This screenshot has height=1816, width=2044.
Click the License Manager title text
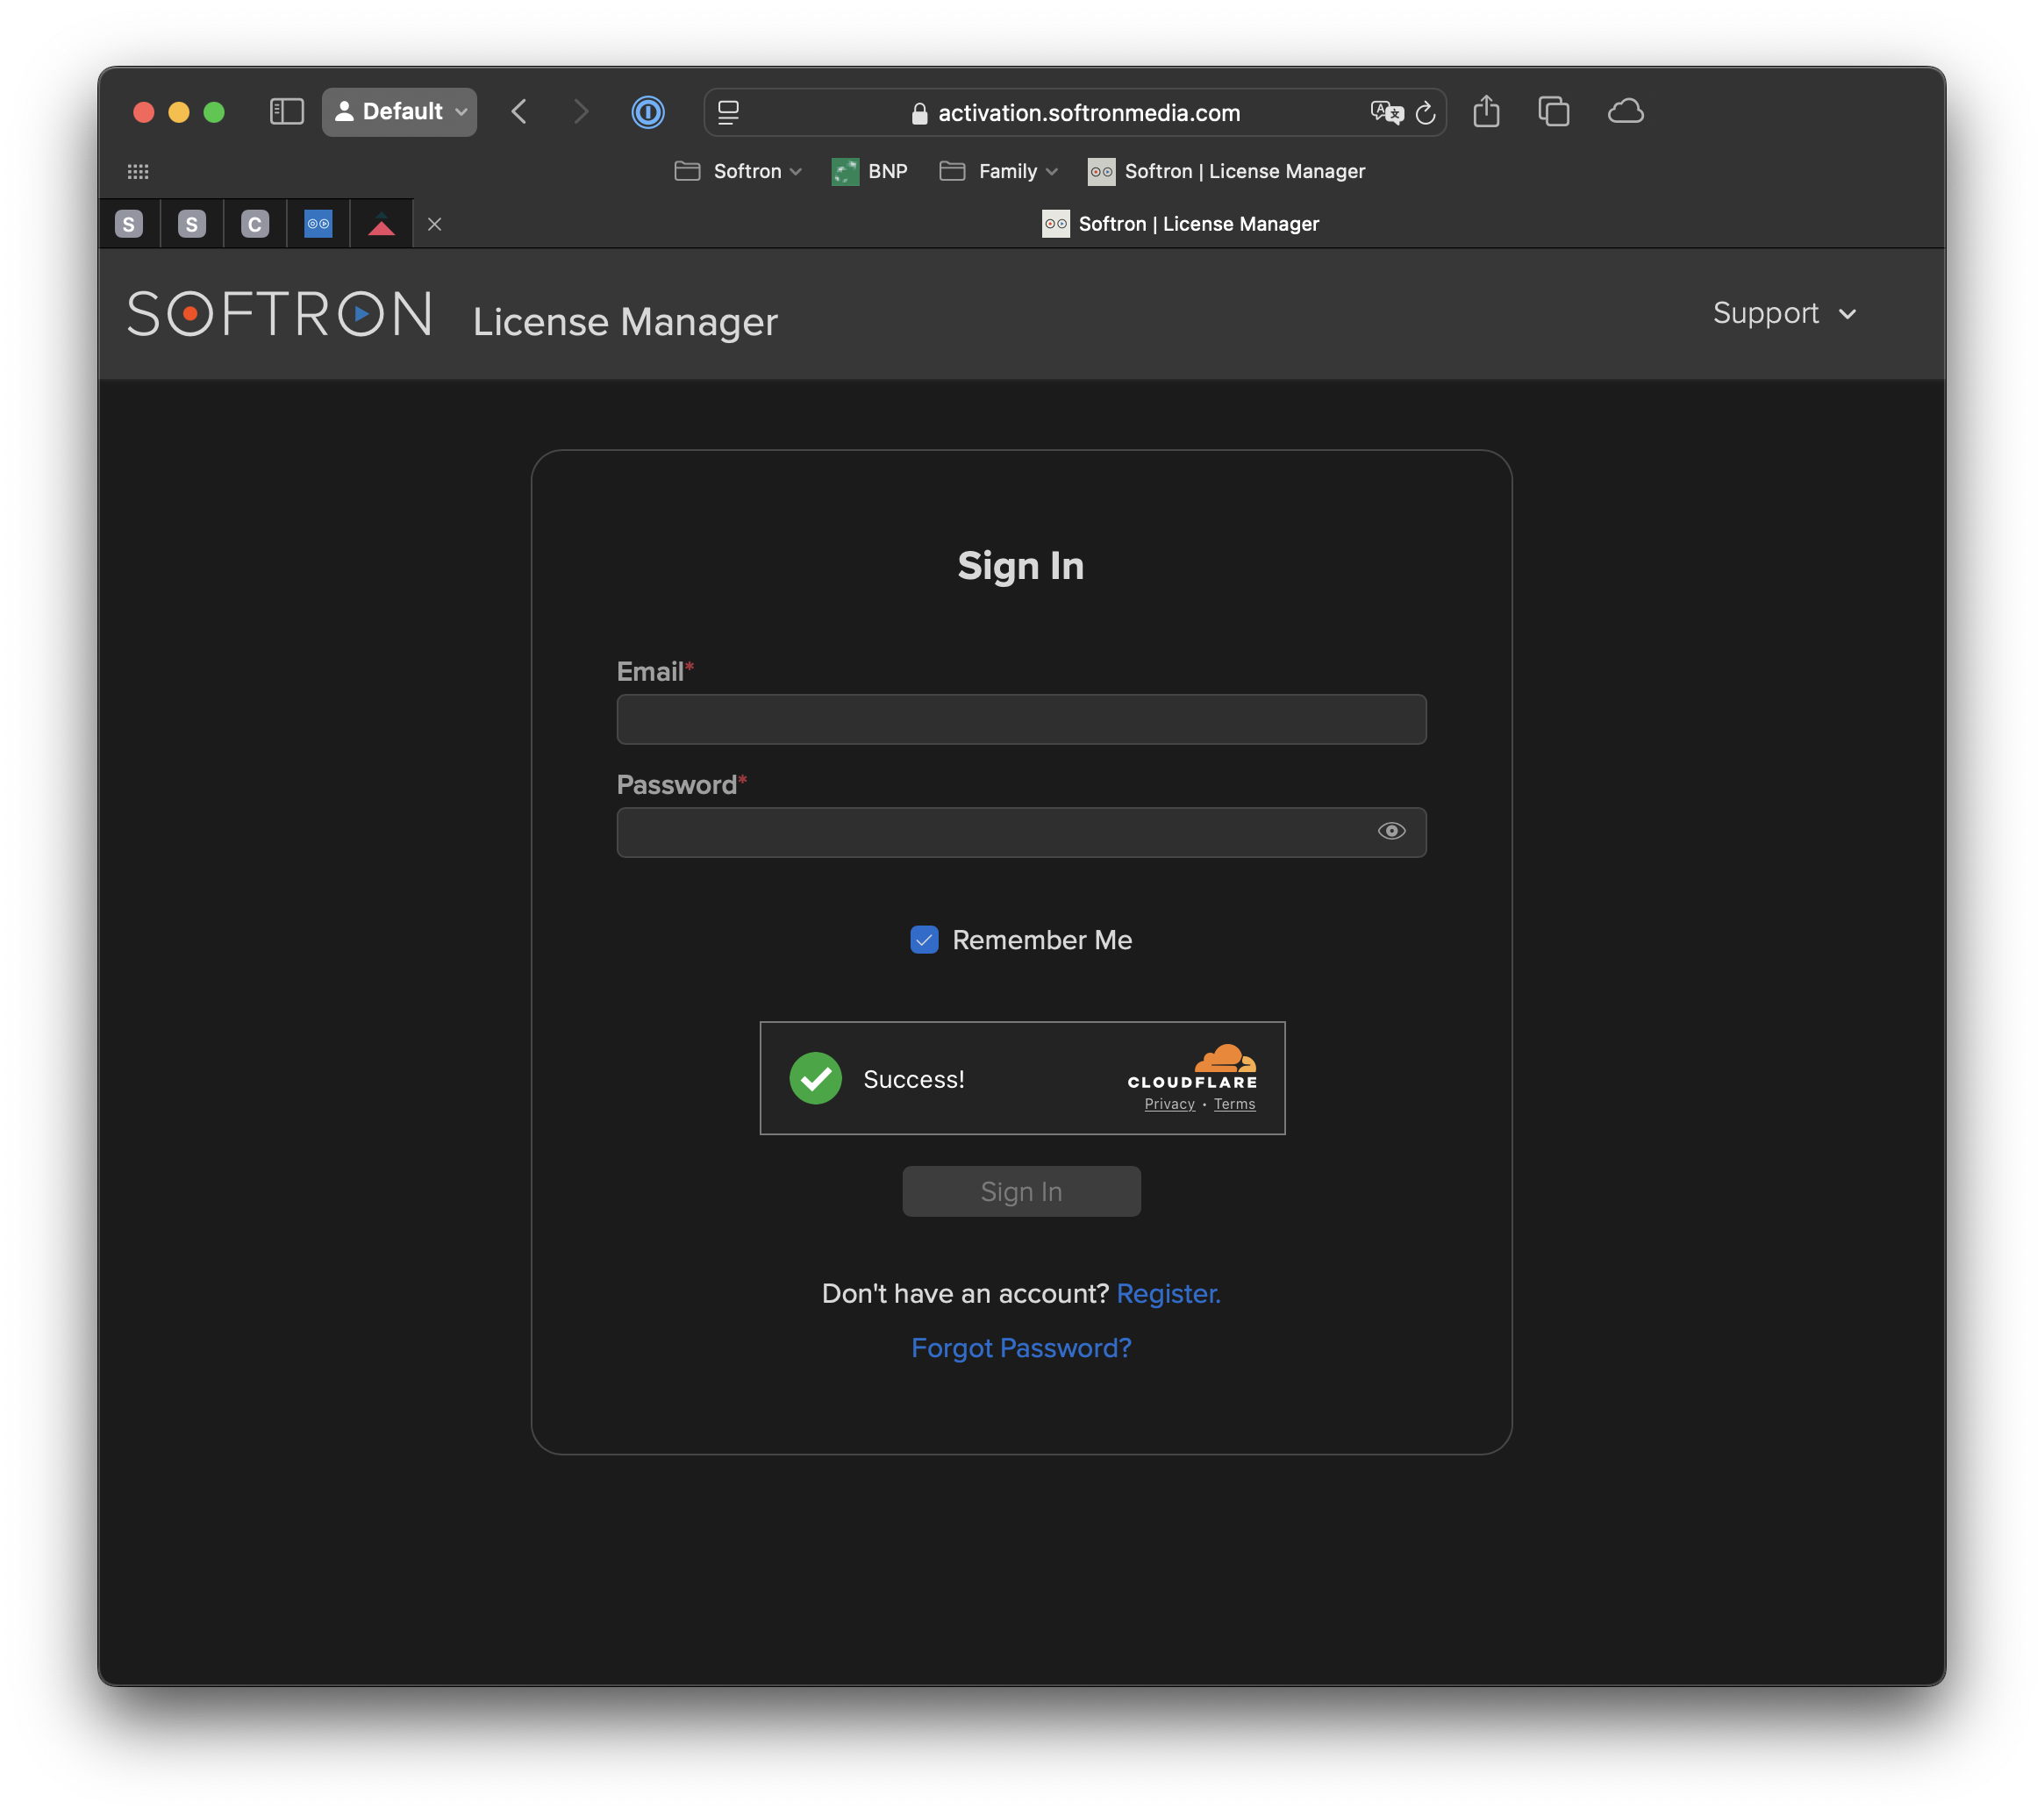pos(625,322)
